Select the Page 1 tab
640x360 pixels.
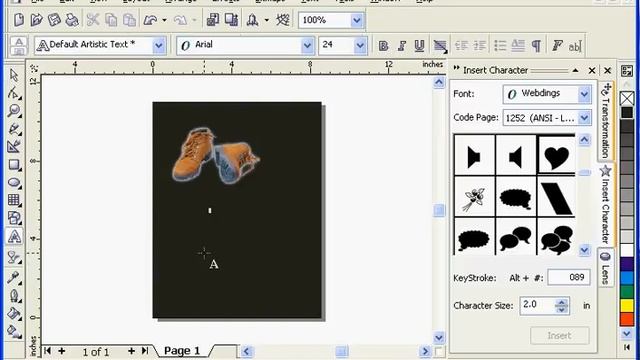point(182,350)
